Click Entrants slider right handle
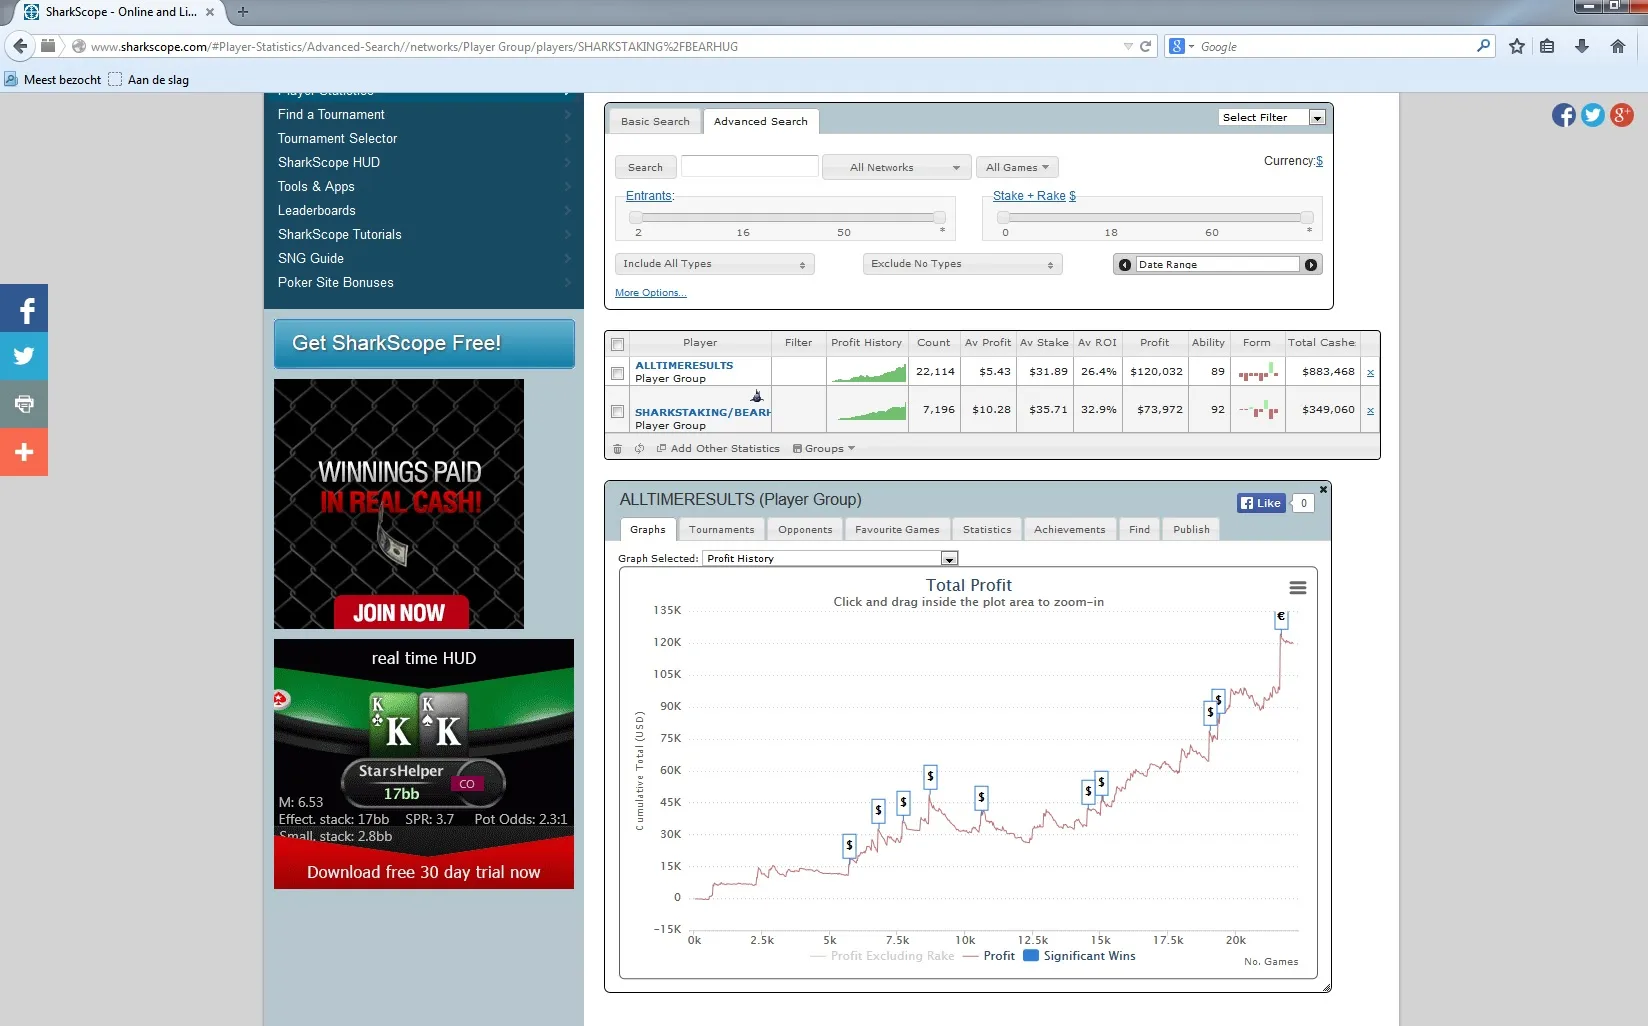The height and width of the screenshot is (1026, 1648). pos(939,217)
